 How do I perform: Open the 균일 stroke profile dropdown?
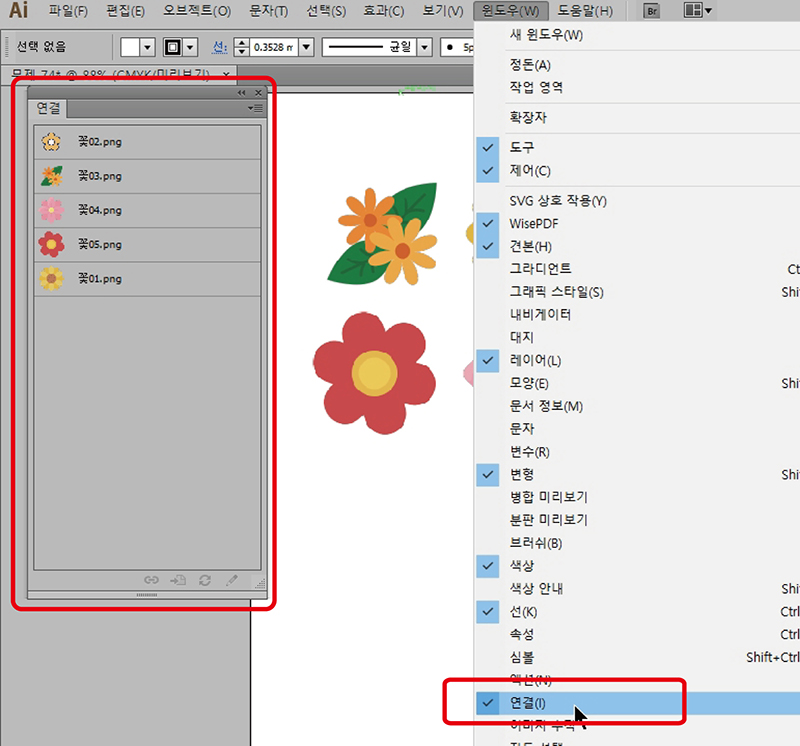424,47
